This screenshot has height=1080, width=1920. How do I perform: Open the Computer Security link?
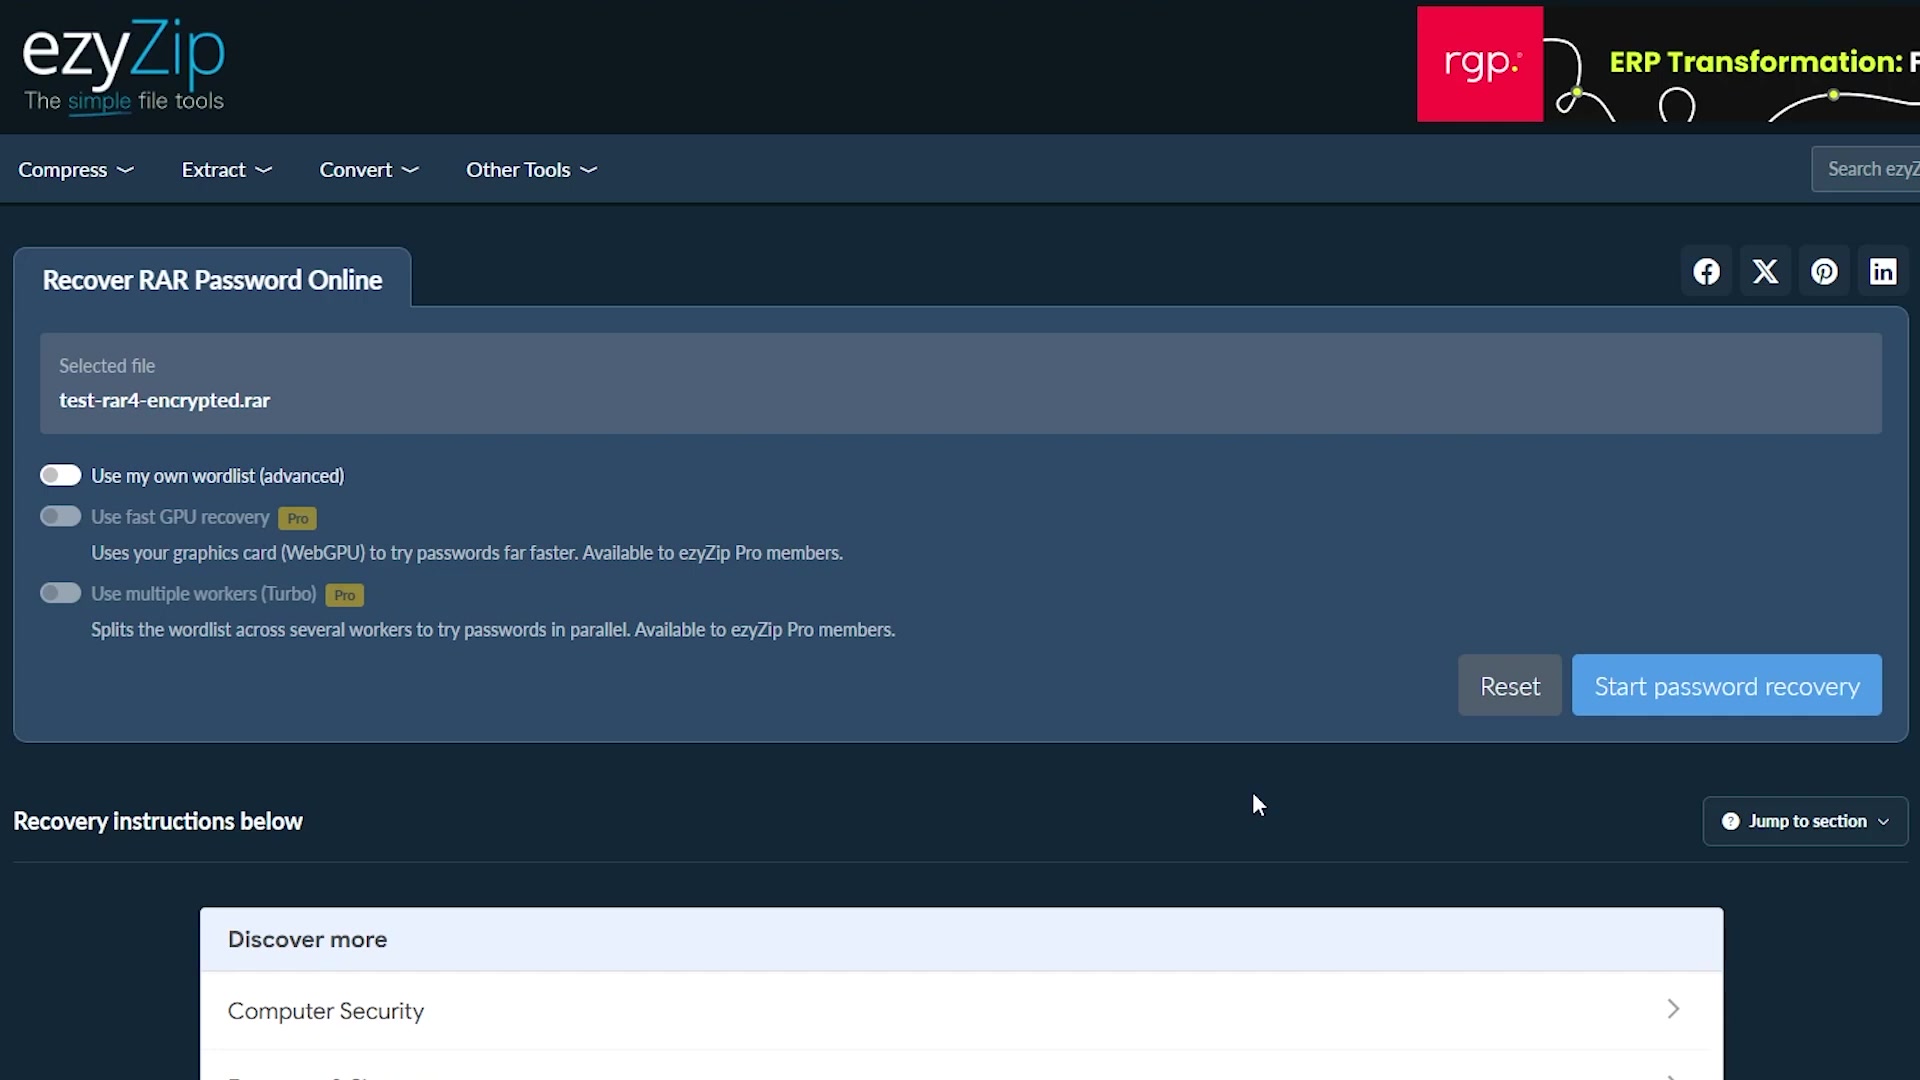pyautogui.click(x=961, y=1010)
